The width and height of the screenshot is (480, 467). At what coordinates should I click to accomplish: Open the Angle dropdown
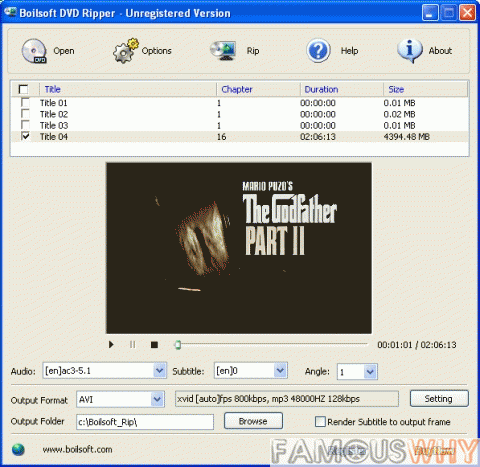click(x=370, y=371)
